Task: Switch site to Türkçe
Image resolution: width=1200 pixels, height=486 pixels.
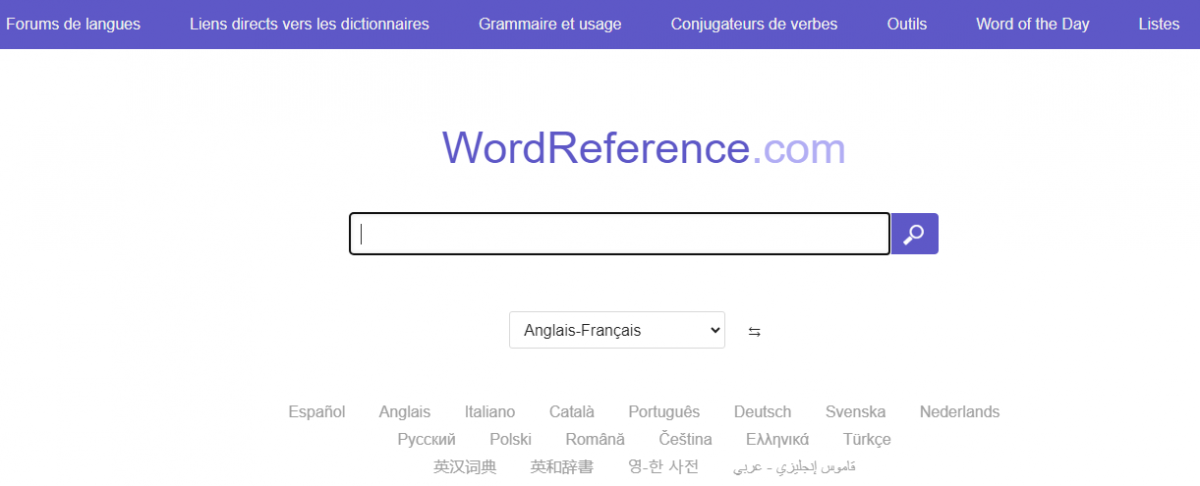Action: click(x=867, y=439)
